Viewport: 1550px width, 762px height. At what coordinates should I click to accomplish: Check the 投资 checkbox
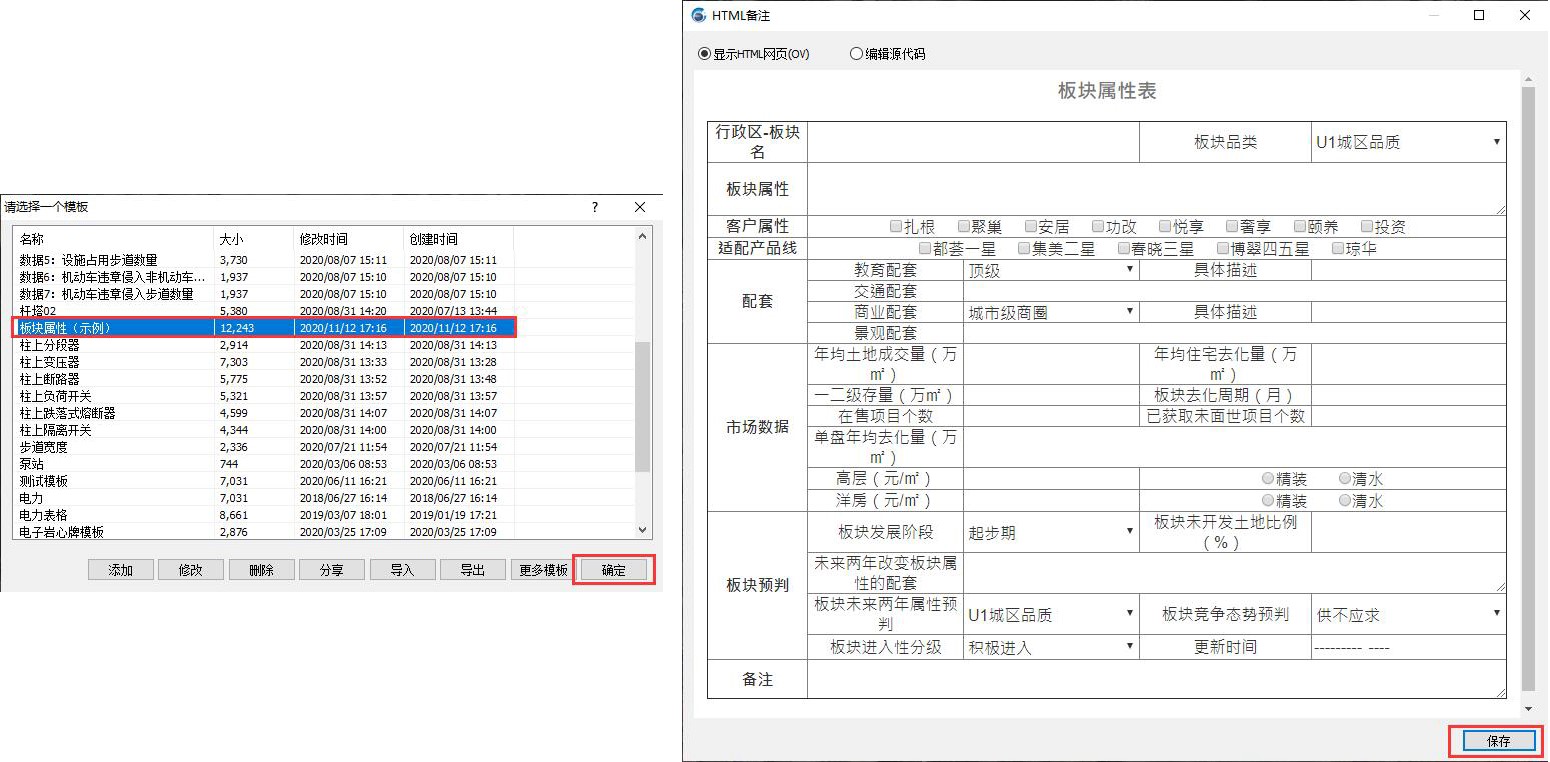1367,226
